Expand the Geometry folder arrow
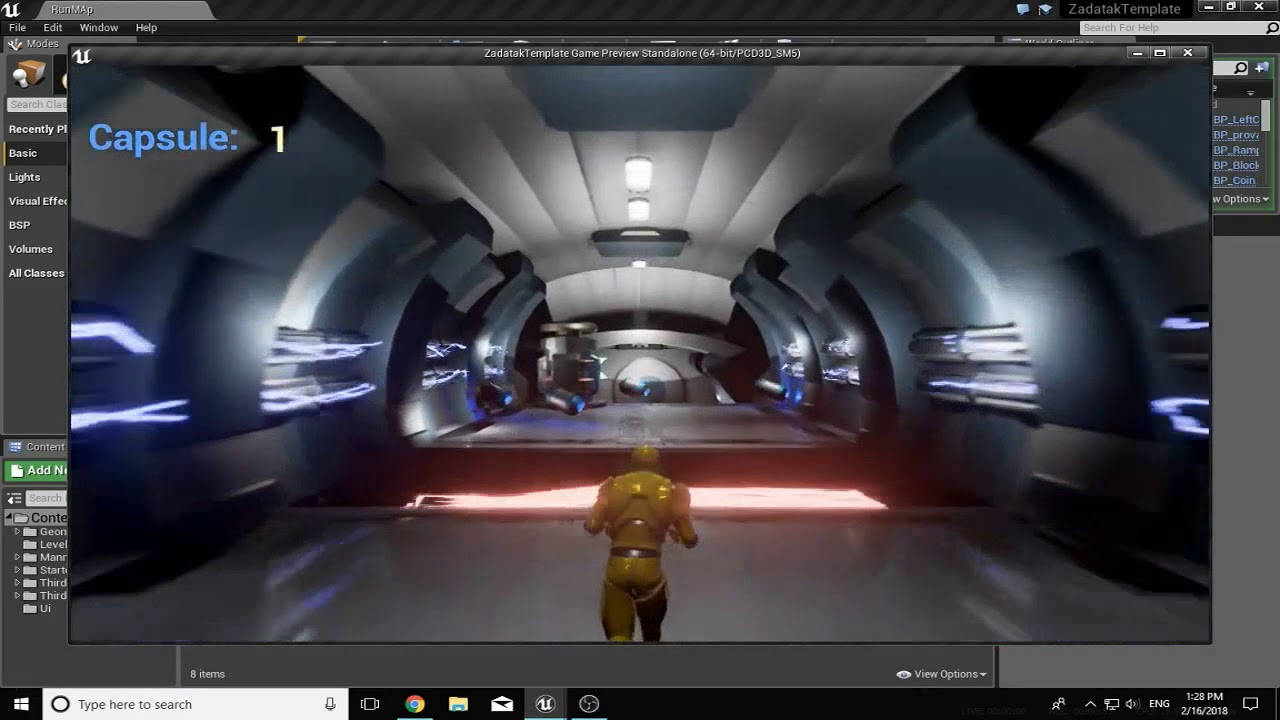Image resolution: width=1280 pixels, height=720 pixels. tap(17, 532)
